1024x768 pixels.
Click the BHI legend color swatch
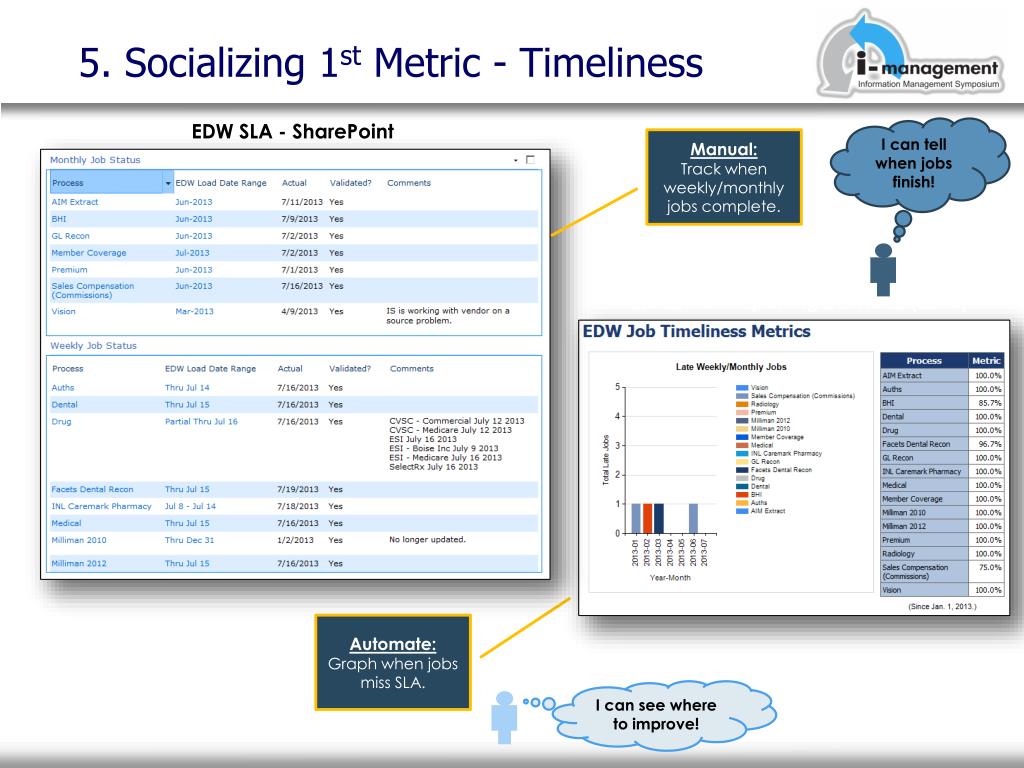click(x=742, y=495)
